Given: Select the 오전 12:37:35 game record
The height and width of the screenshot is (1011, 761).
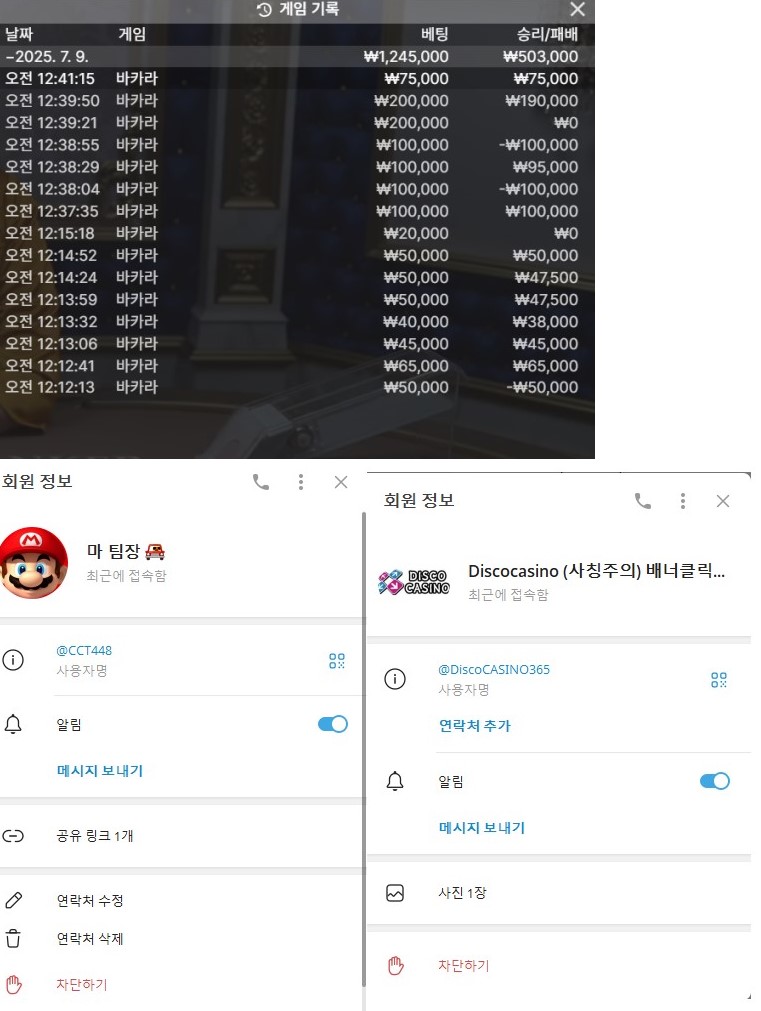Looking at the screenshot, I should click(x=297, y=211).
